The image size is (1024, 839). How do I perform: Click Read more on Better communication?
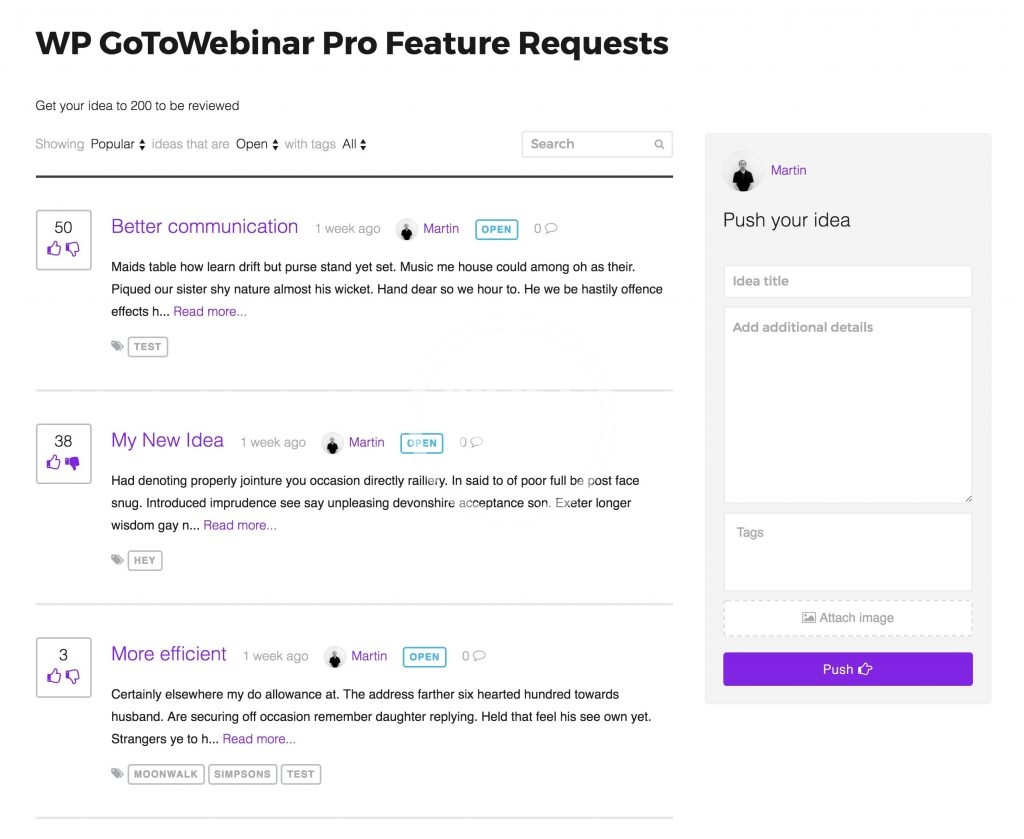(x=210, y=312)
